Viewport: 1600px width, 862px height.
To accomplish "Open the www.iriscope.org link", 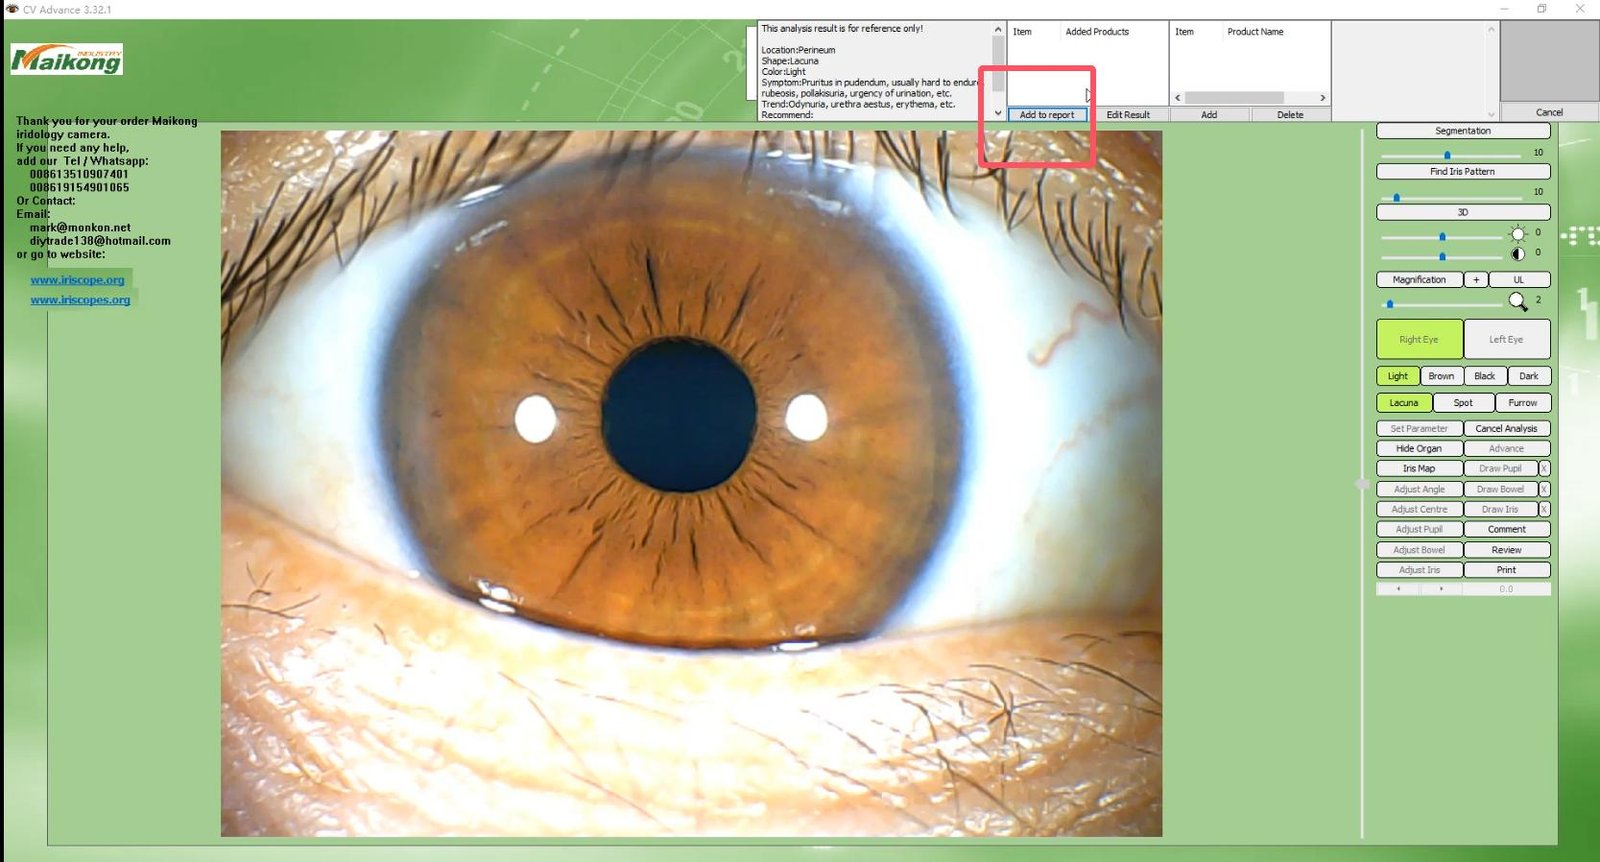I will coord(77,280).
